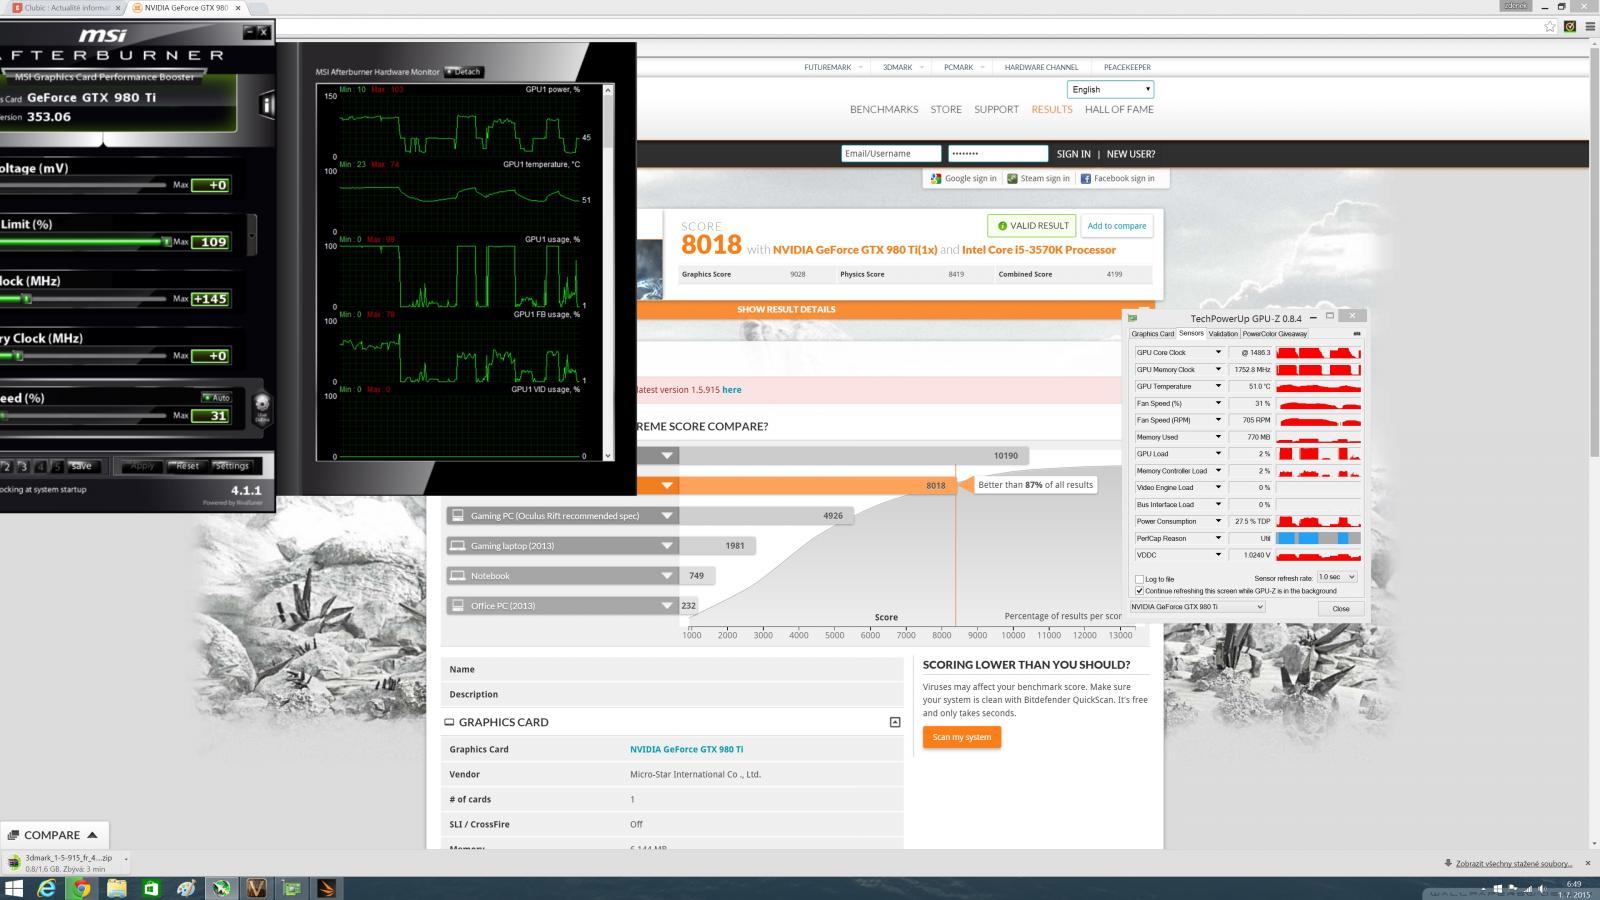Screen dimensions: 1600x900
Task: Focus the password input field
Action: point(998,154)
